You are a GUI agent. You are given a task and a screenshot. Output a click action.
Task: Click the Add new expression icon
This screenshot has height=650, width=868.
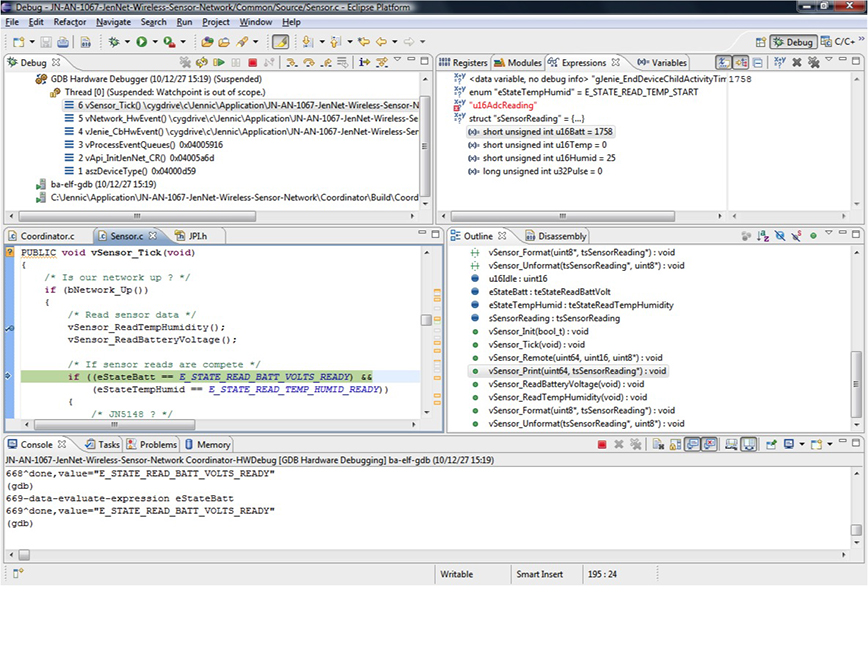point(780,62)
